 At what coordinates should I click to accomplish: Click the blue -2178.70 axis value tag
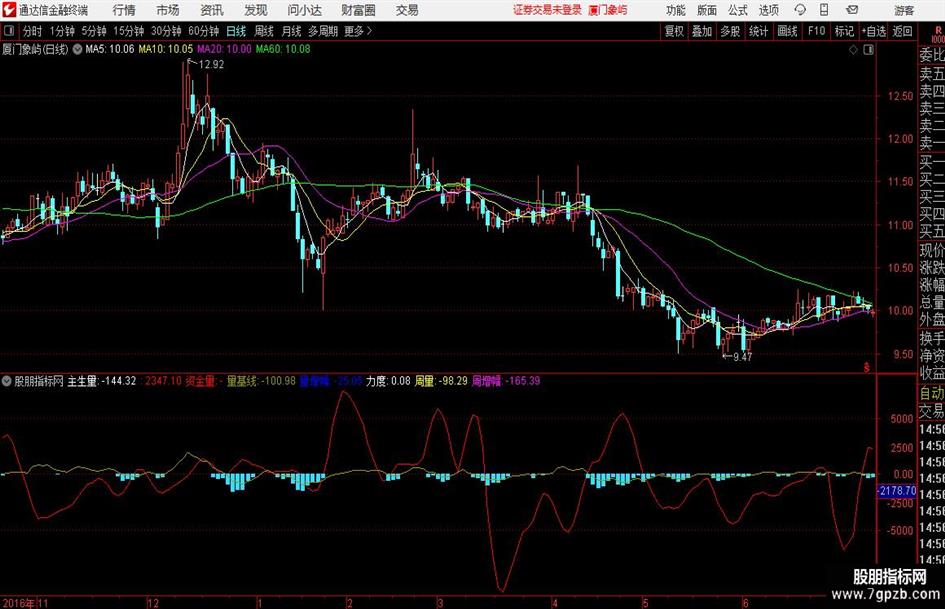pyautogui.click(x=897, y=491)
